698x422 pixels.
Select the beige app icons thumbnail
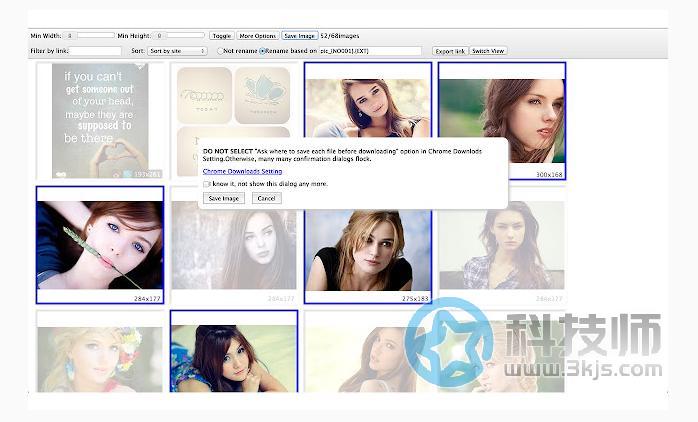coord(234,100)
